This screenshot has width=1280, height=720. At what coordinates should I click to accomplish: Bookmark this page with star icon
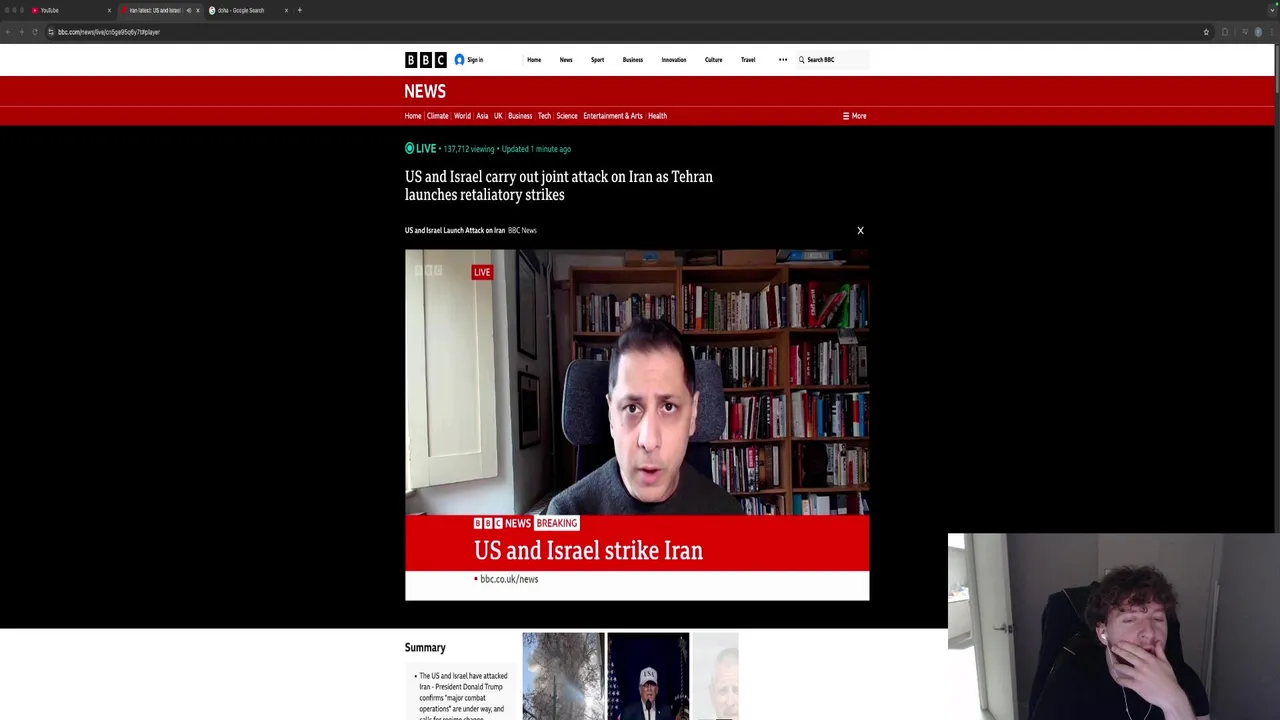1206,32
